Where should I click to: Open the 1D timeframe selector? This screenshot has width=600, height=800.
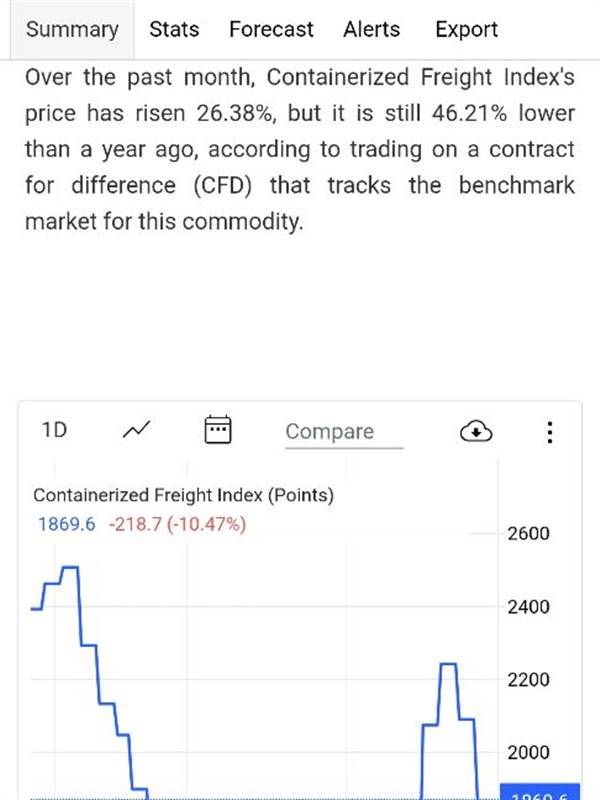(x=54, y=430)
